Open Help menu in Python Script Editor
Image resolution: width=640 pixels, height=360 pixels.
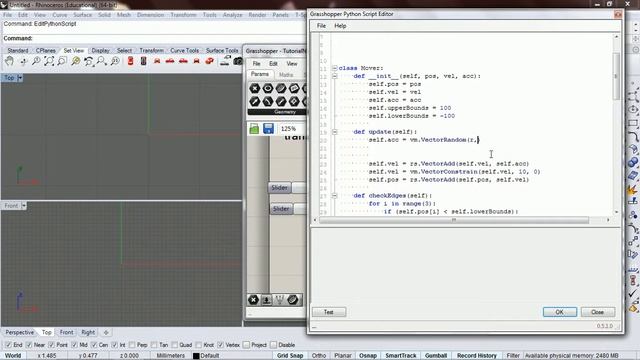[x=340, y=26]
